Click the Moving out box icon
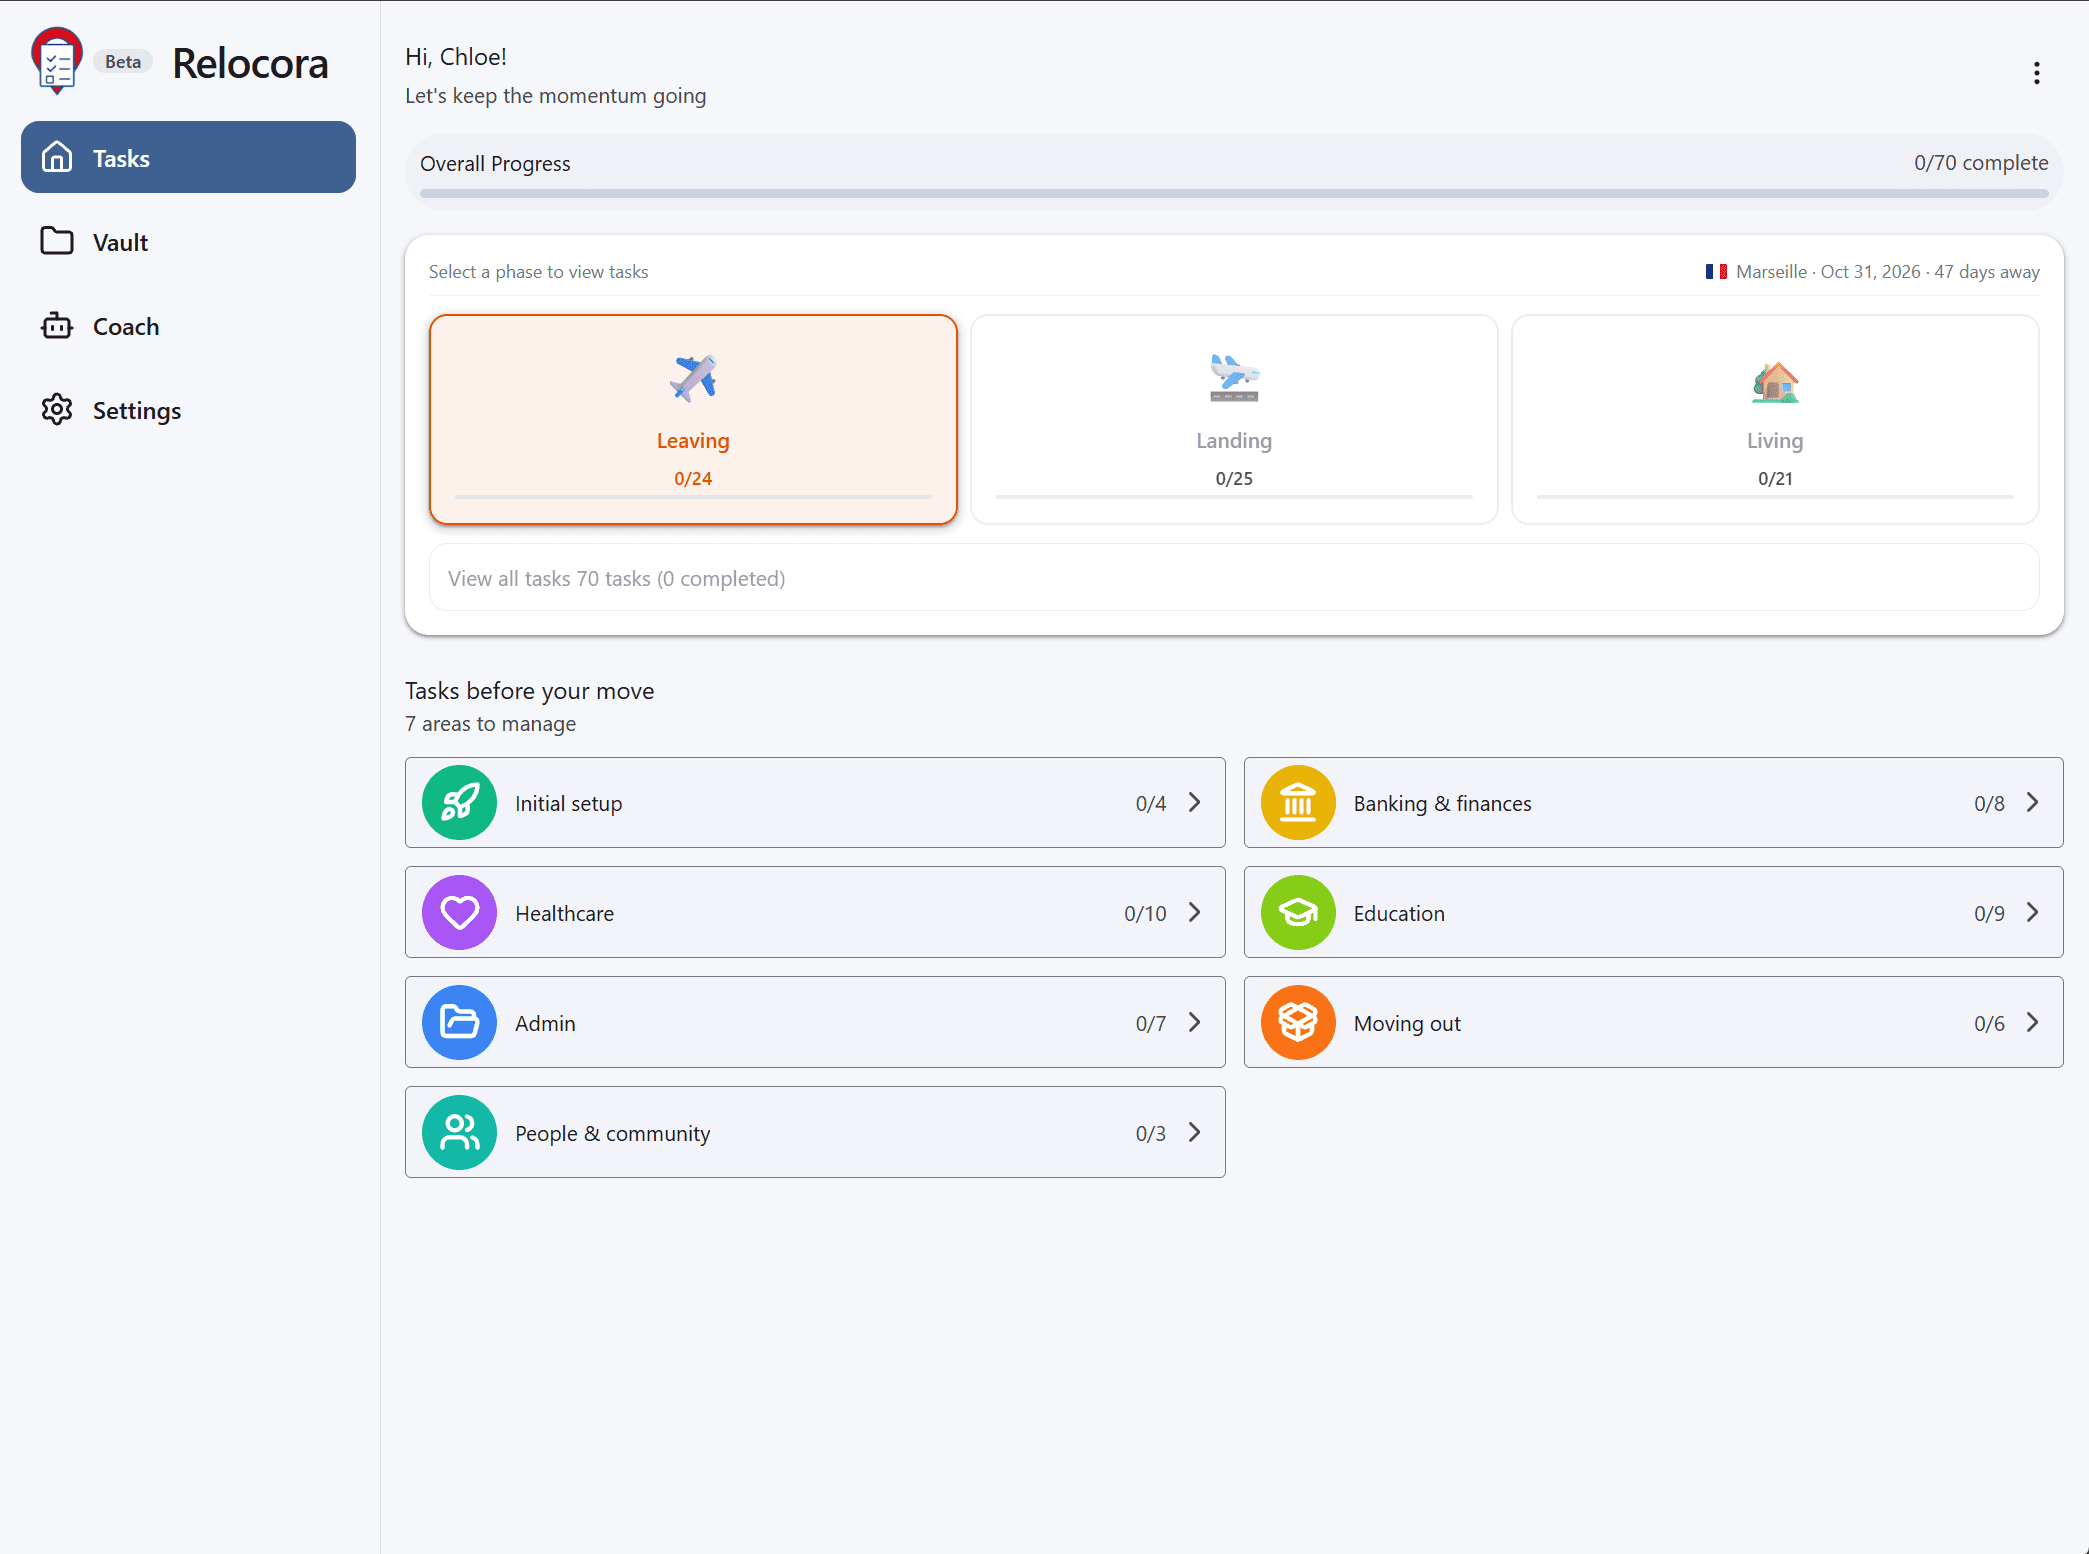The height and width of the screenshot is (1554, 2089). (x=1298, y=1023)
